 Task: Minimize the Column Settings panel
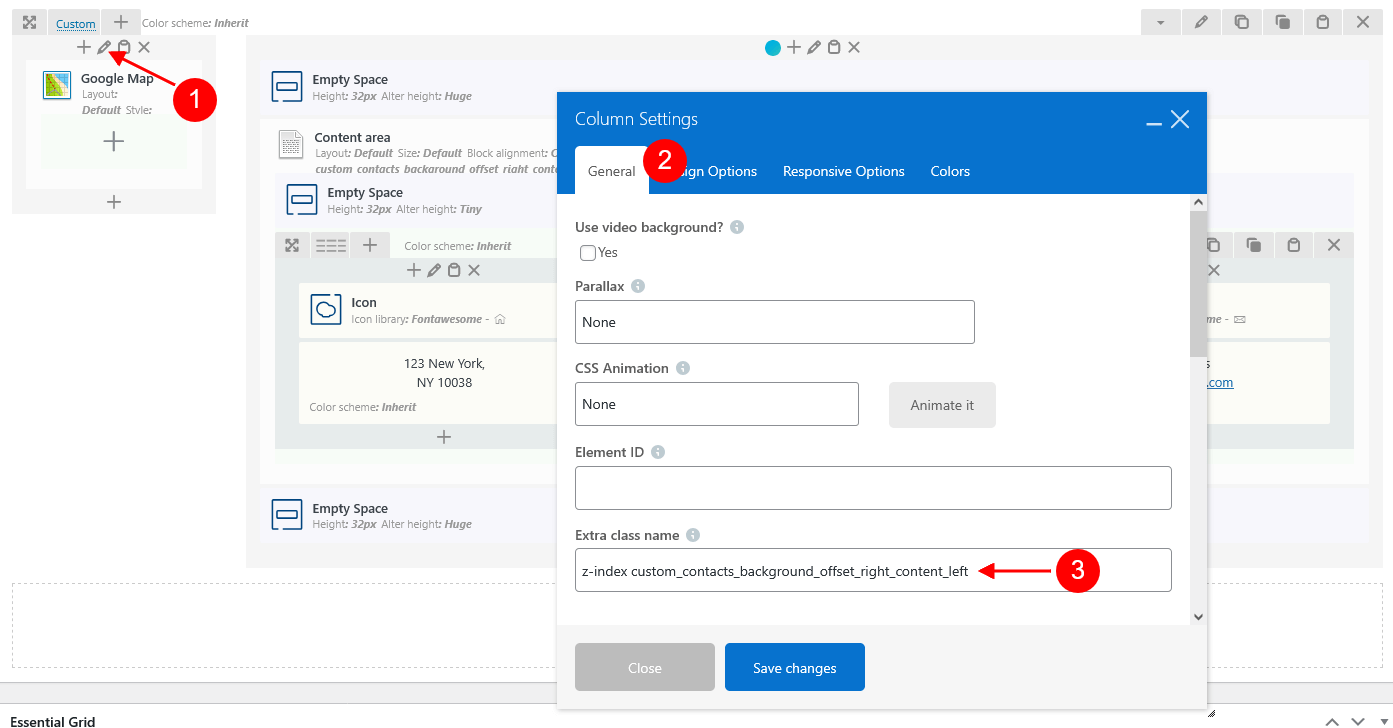coord(1153,122)
